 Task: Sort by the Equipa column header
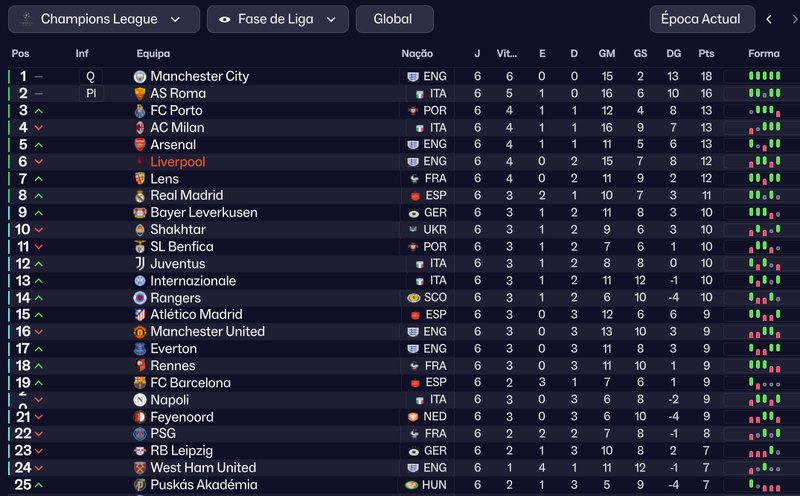click(x=153, y=54)
